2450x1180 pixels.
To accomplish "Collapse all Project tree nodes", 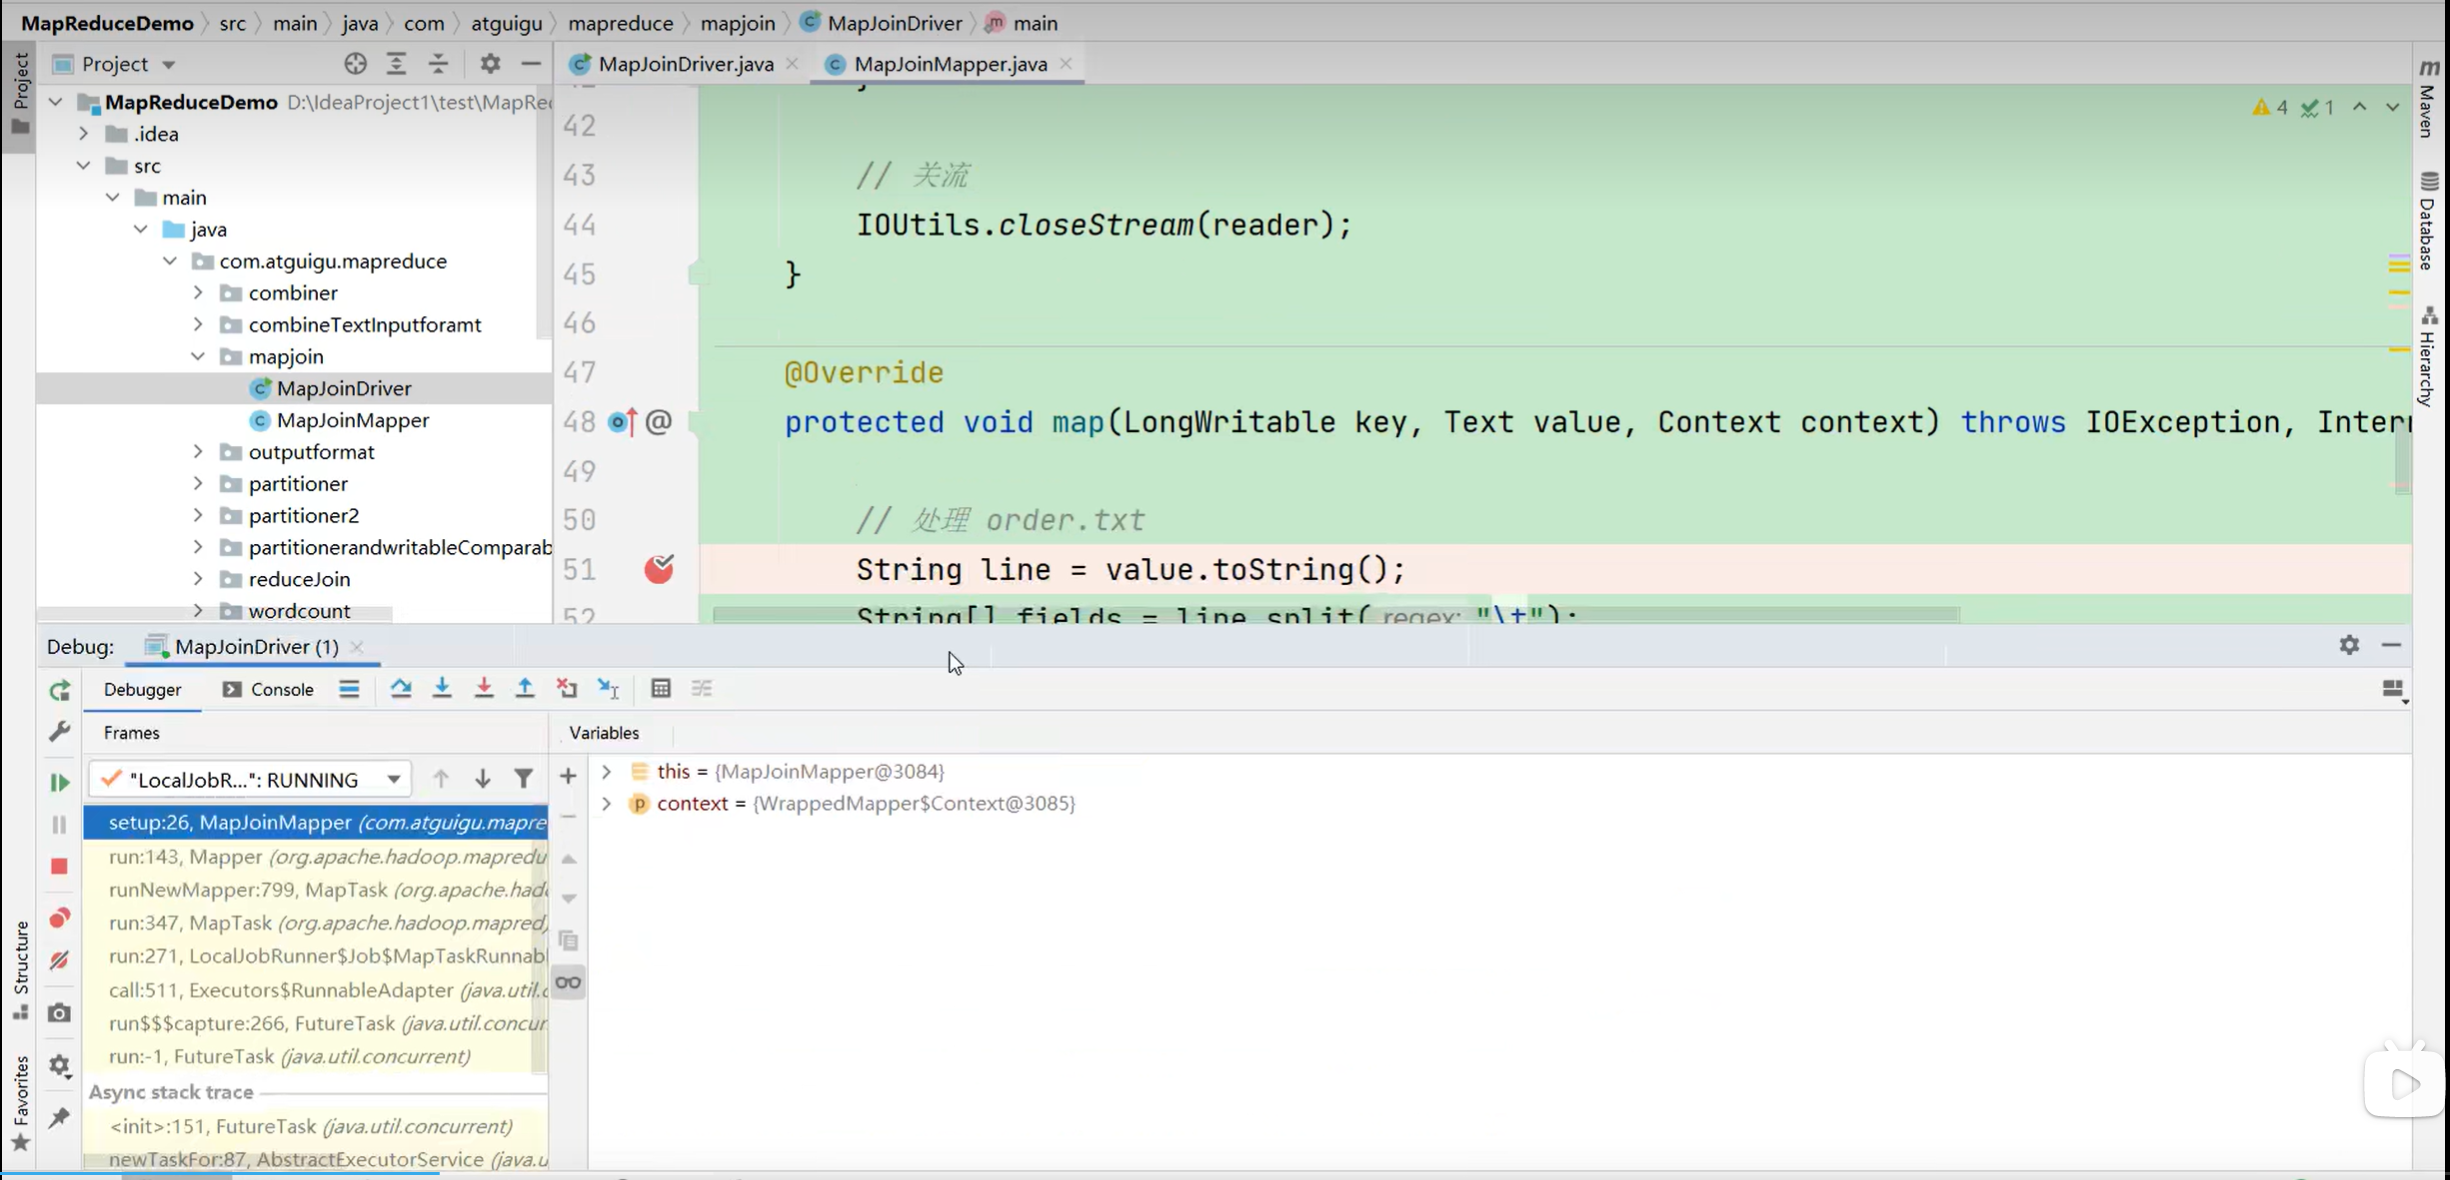I will (x=438, y=64).
